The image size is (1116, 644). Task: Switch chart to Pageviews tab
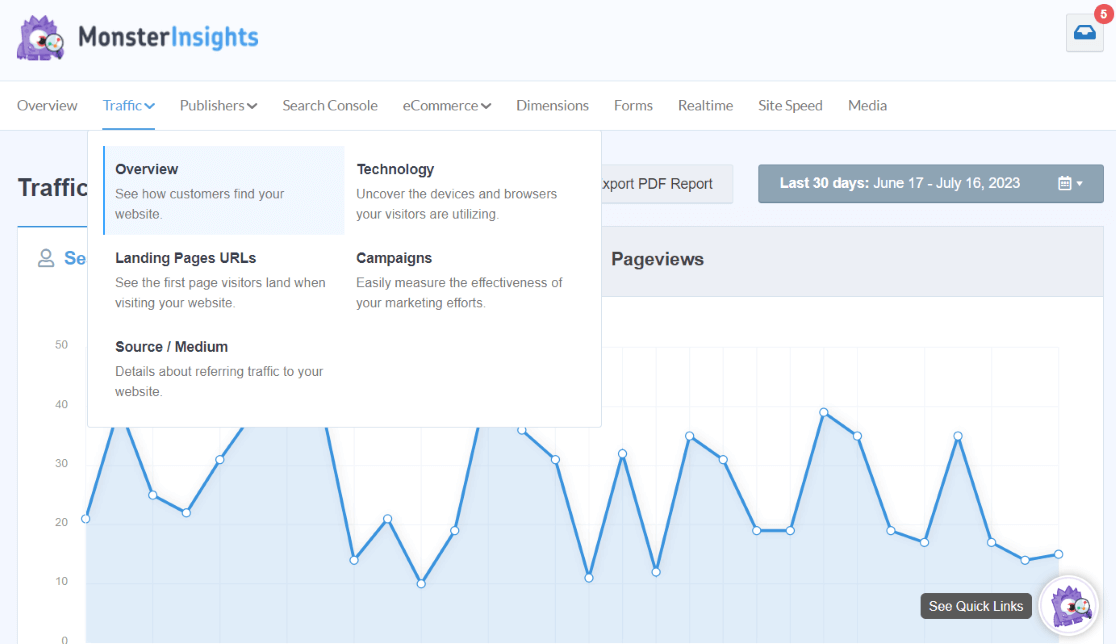(x=657, y=259)
